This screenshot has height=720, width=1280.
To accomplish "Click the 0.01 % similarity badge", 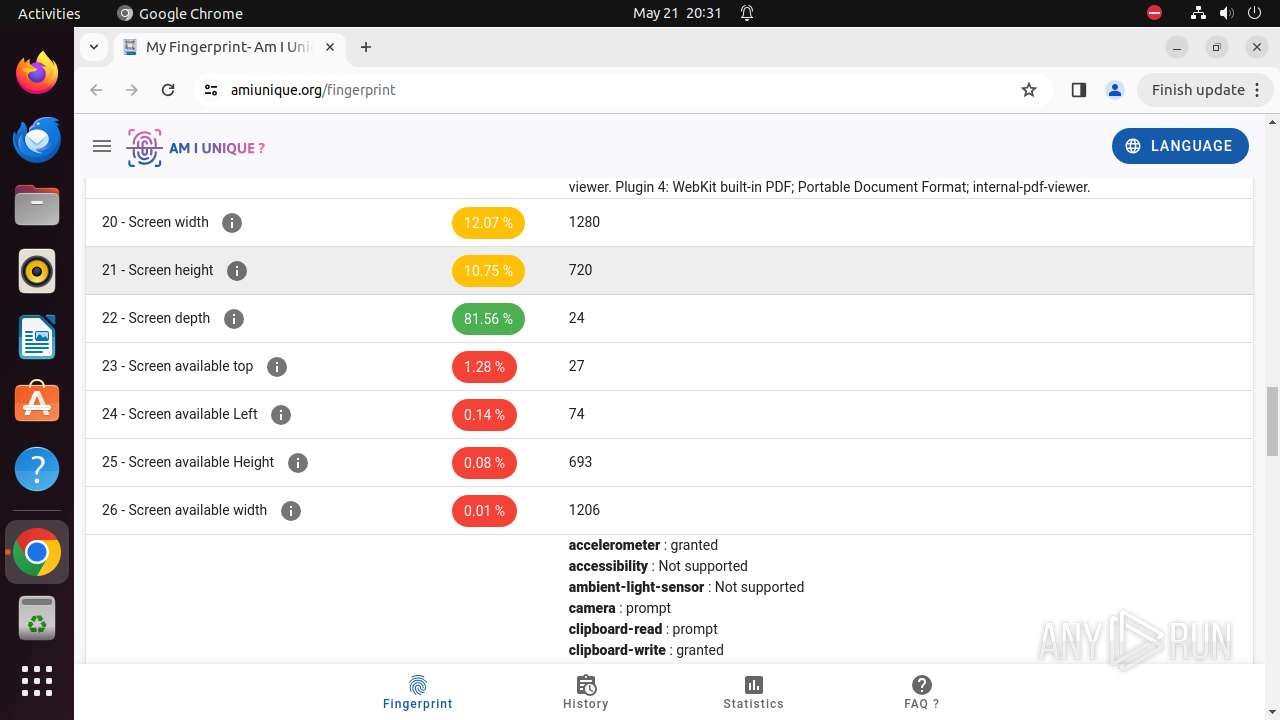I will click(484, 511).
